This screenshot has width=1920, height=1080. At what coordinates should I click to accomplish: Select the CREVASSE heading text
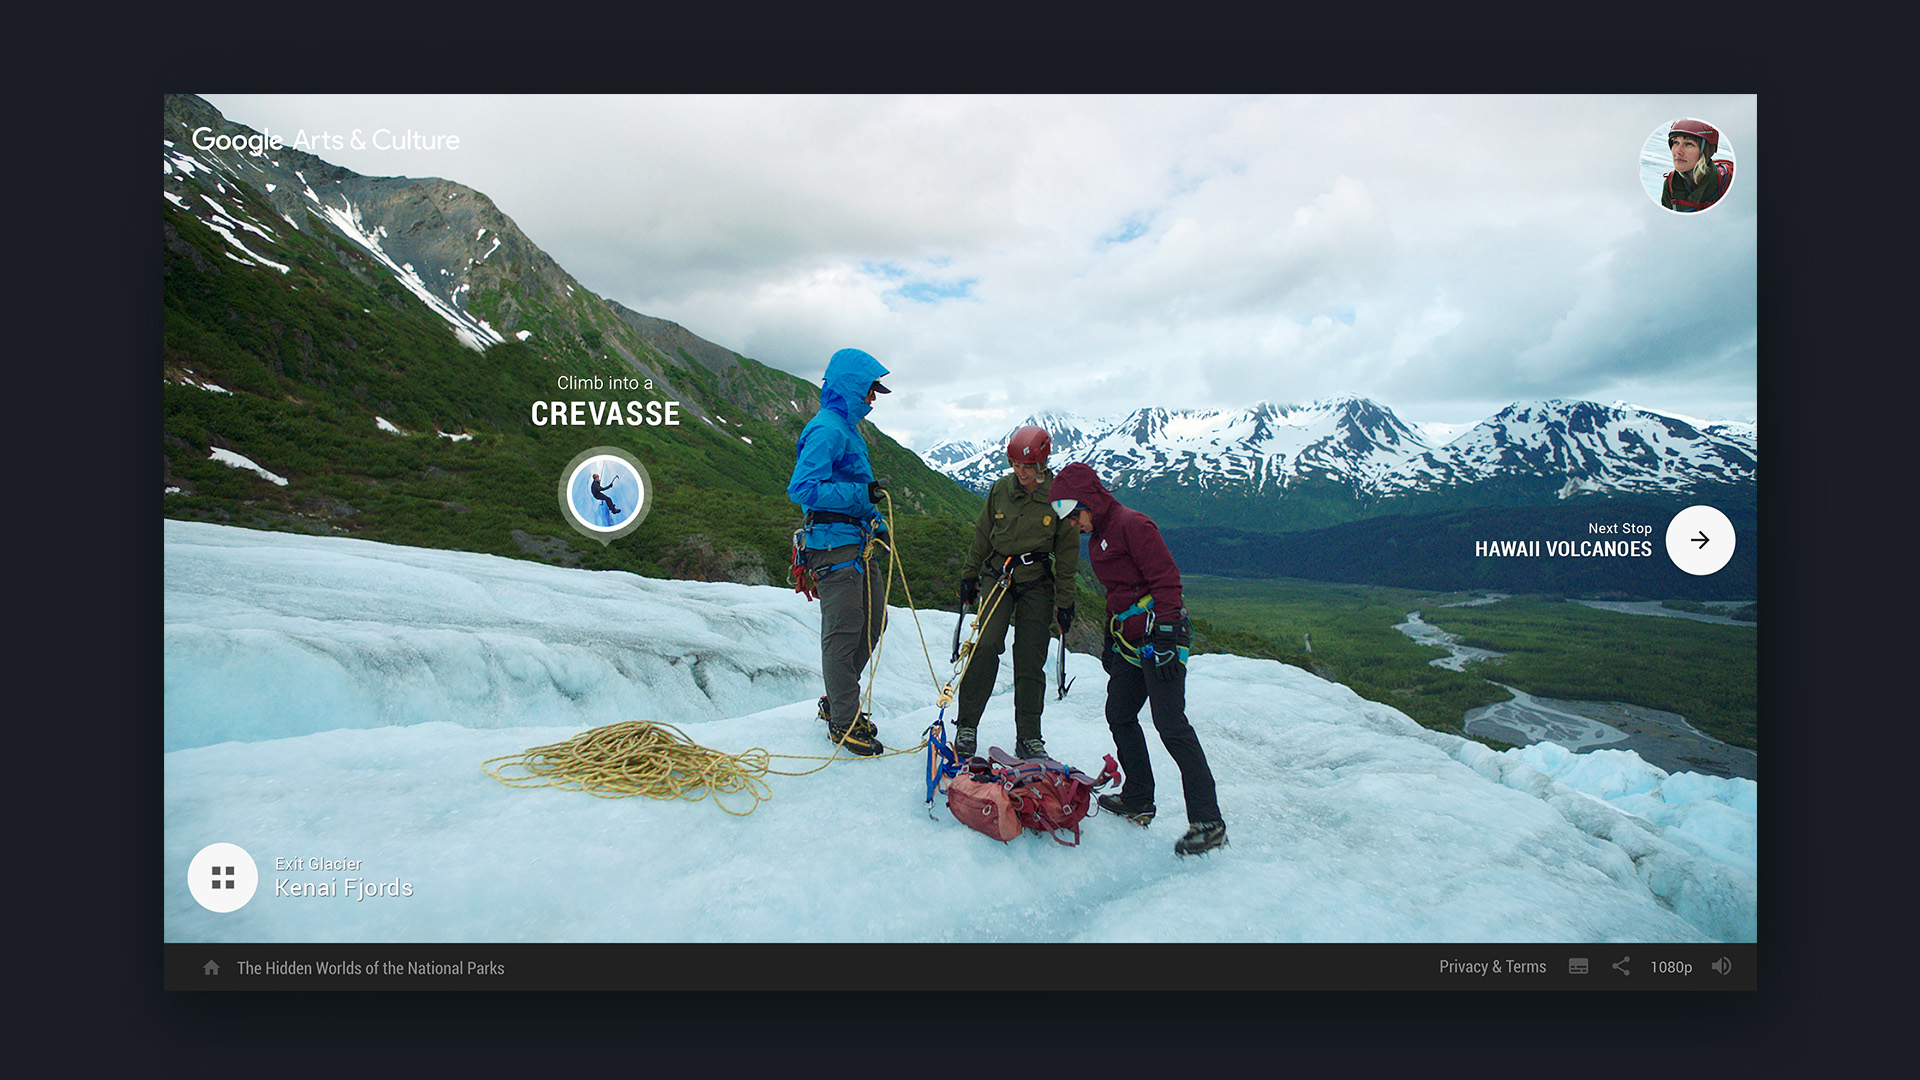tap(605, 414)
